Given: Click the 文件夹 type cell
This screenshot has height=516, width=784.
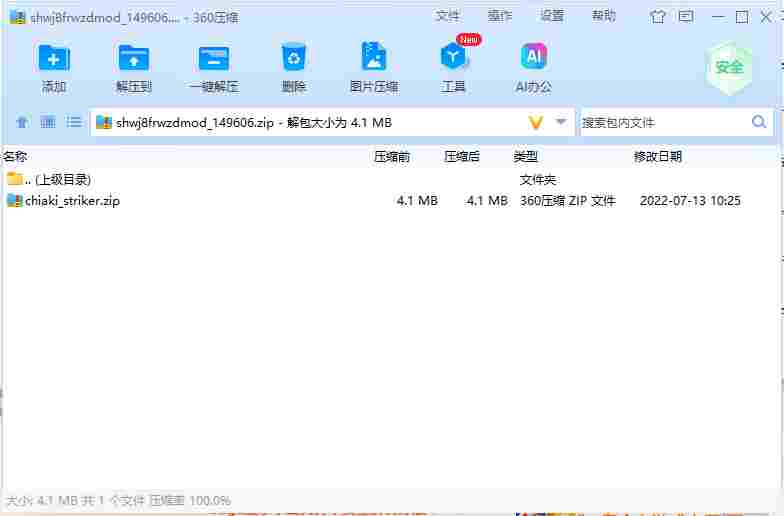Looking at the screenshot, I should [x=538, y=179].
